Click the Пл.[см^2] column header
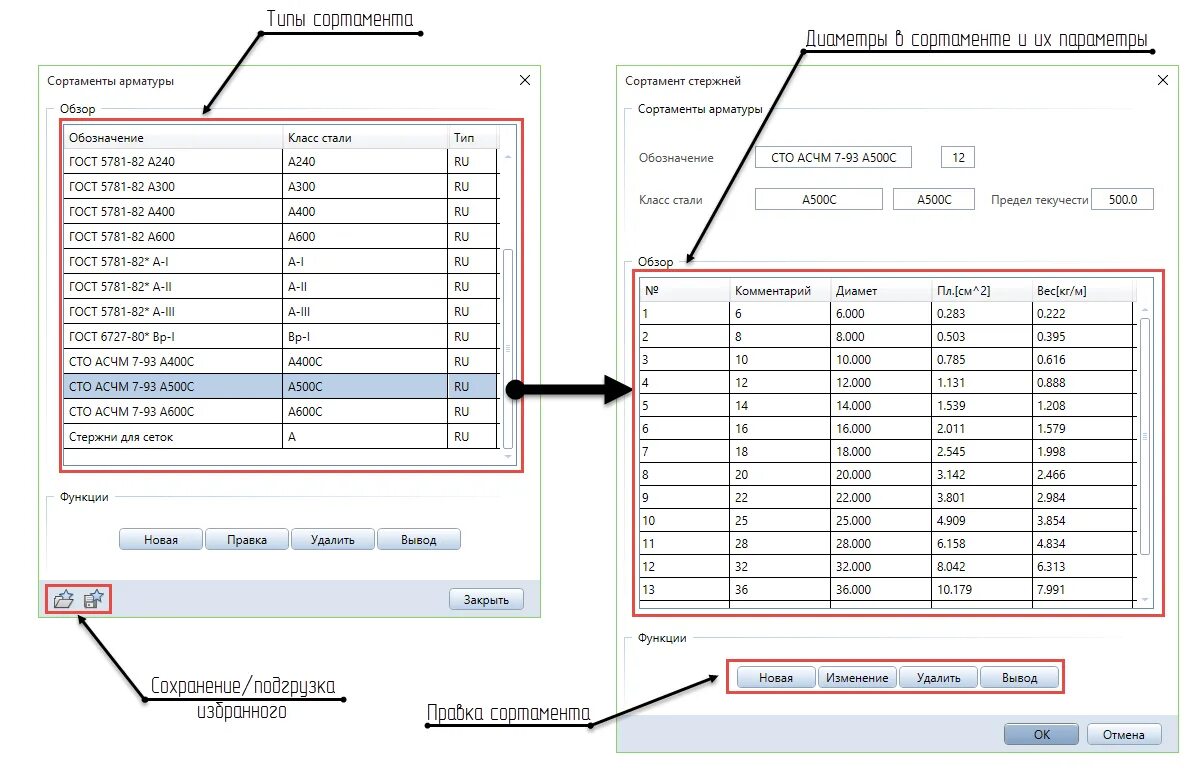The height and width of the screenshot is (778, 1204). pyautogui.click(x=982, y=291)
